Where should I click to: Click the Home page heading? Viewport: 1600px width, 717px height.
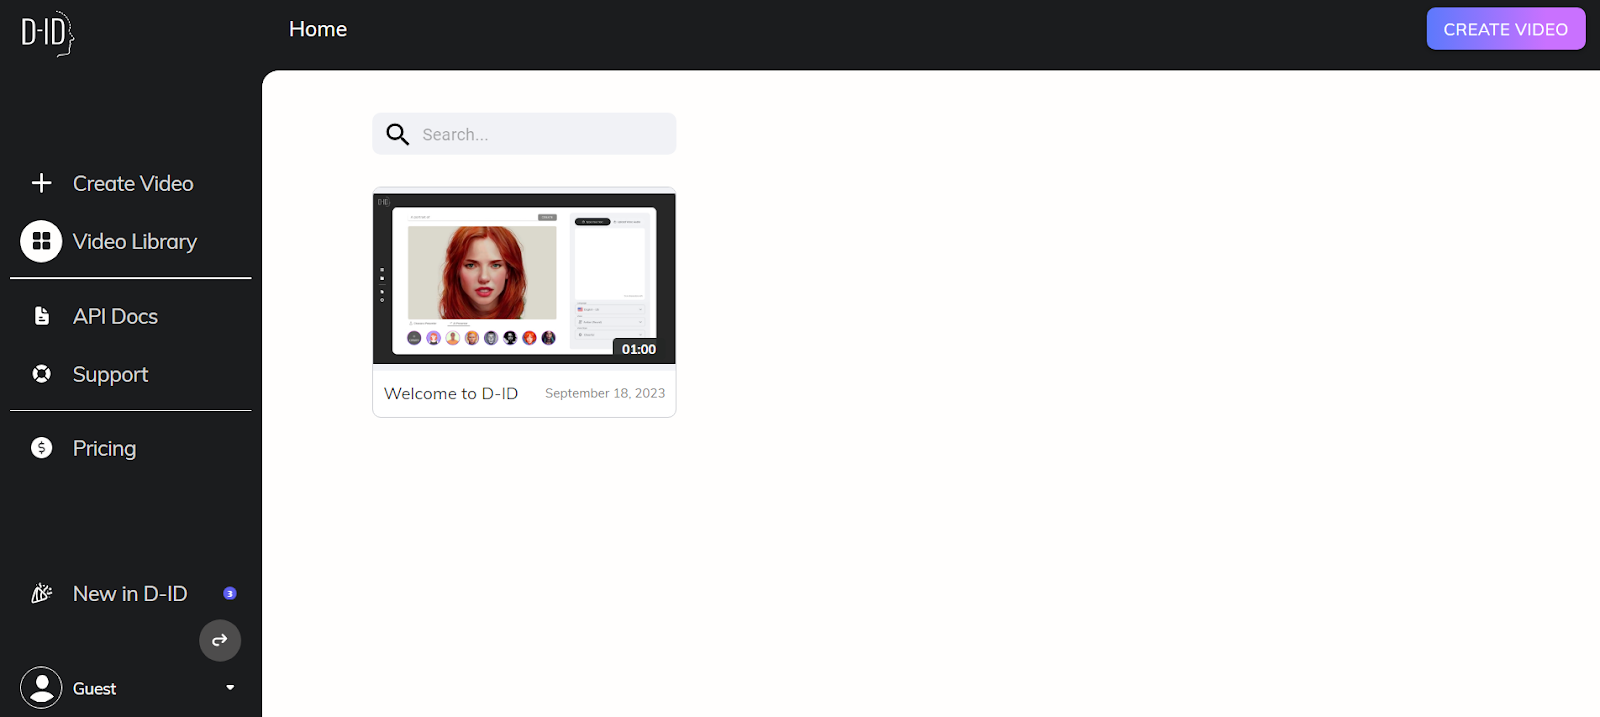tap(318, 29)
